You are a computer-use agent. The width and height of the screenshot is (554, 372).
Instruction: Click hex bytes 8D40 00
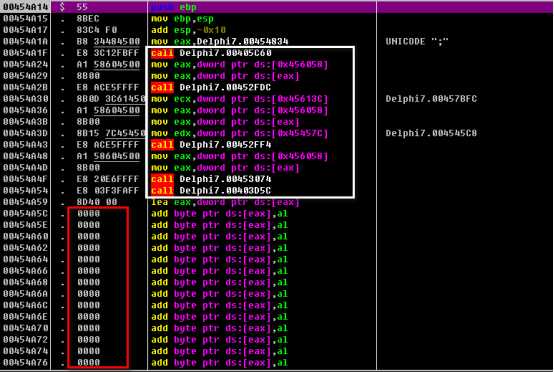(96, 202)
